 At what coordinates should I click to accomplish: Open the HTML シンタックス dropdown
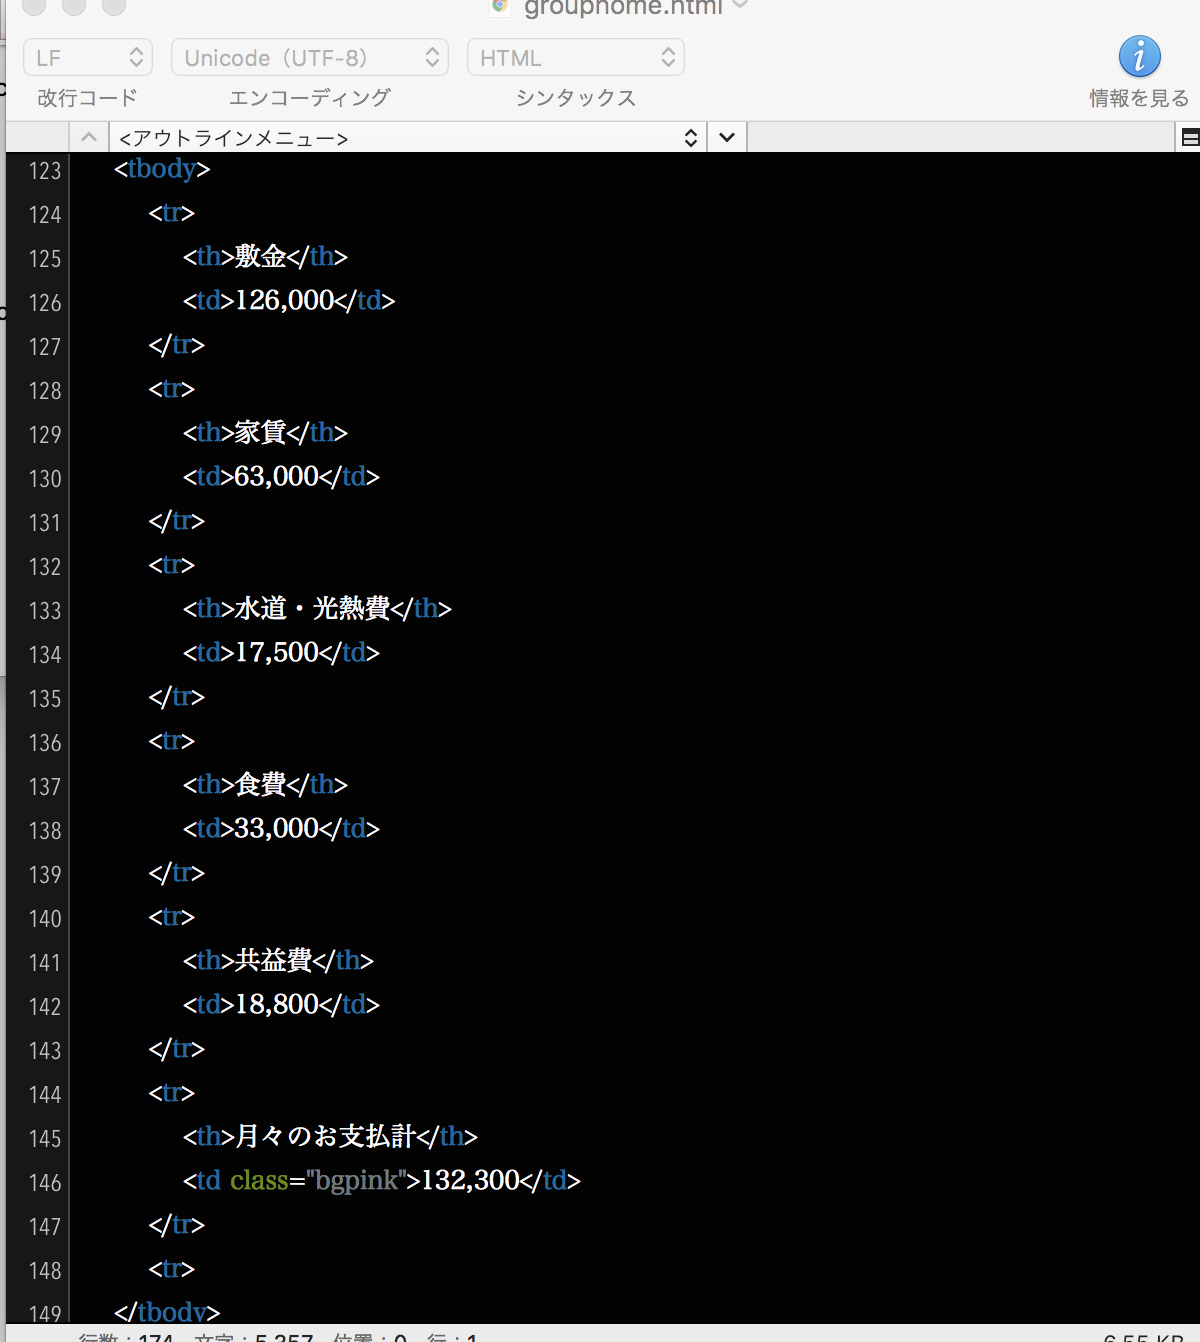click(x=575, y=57)
